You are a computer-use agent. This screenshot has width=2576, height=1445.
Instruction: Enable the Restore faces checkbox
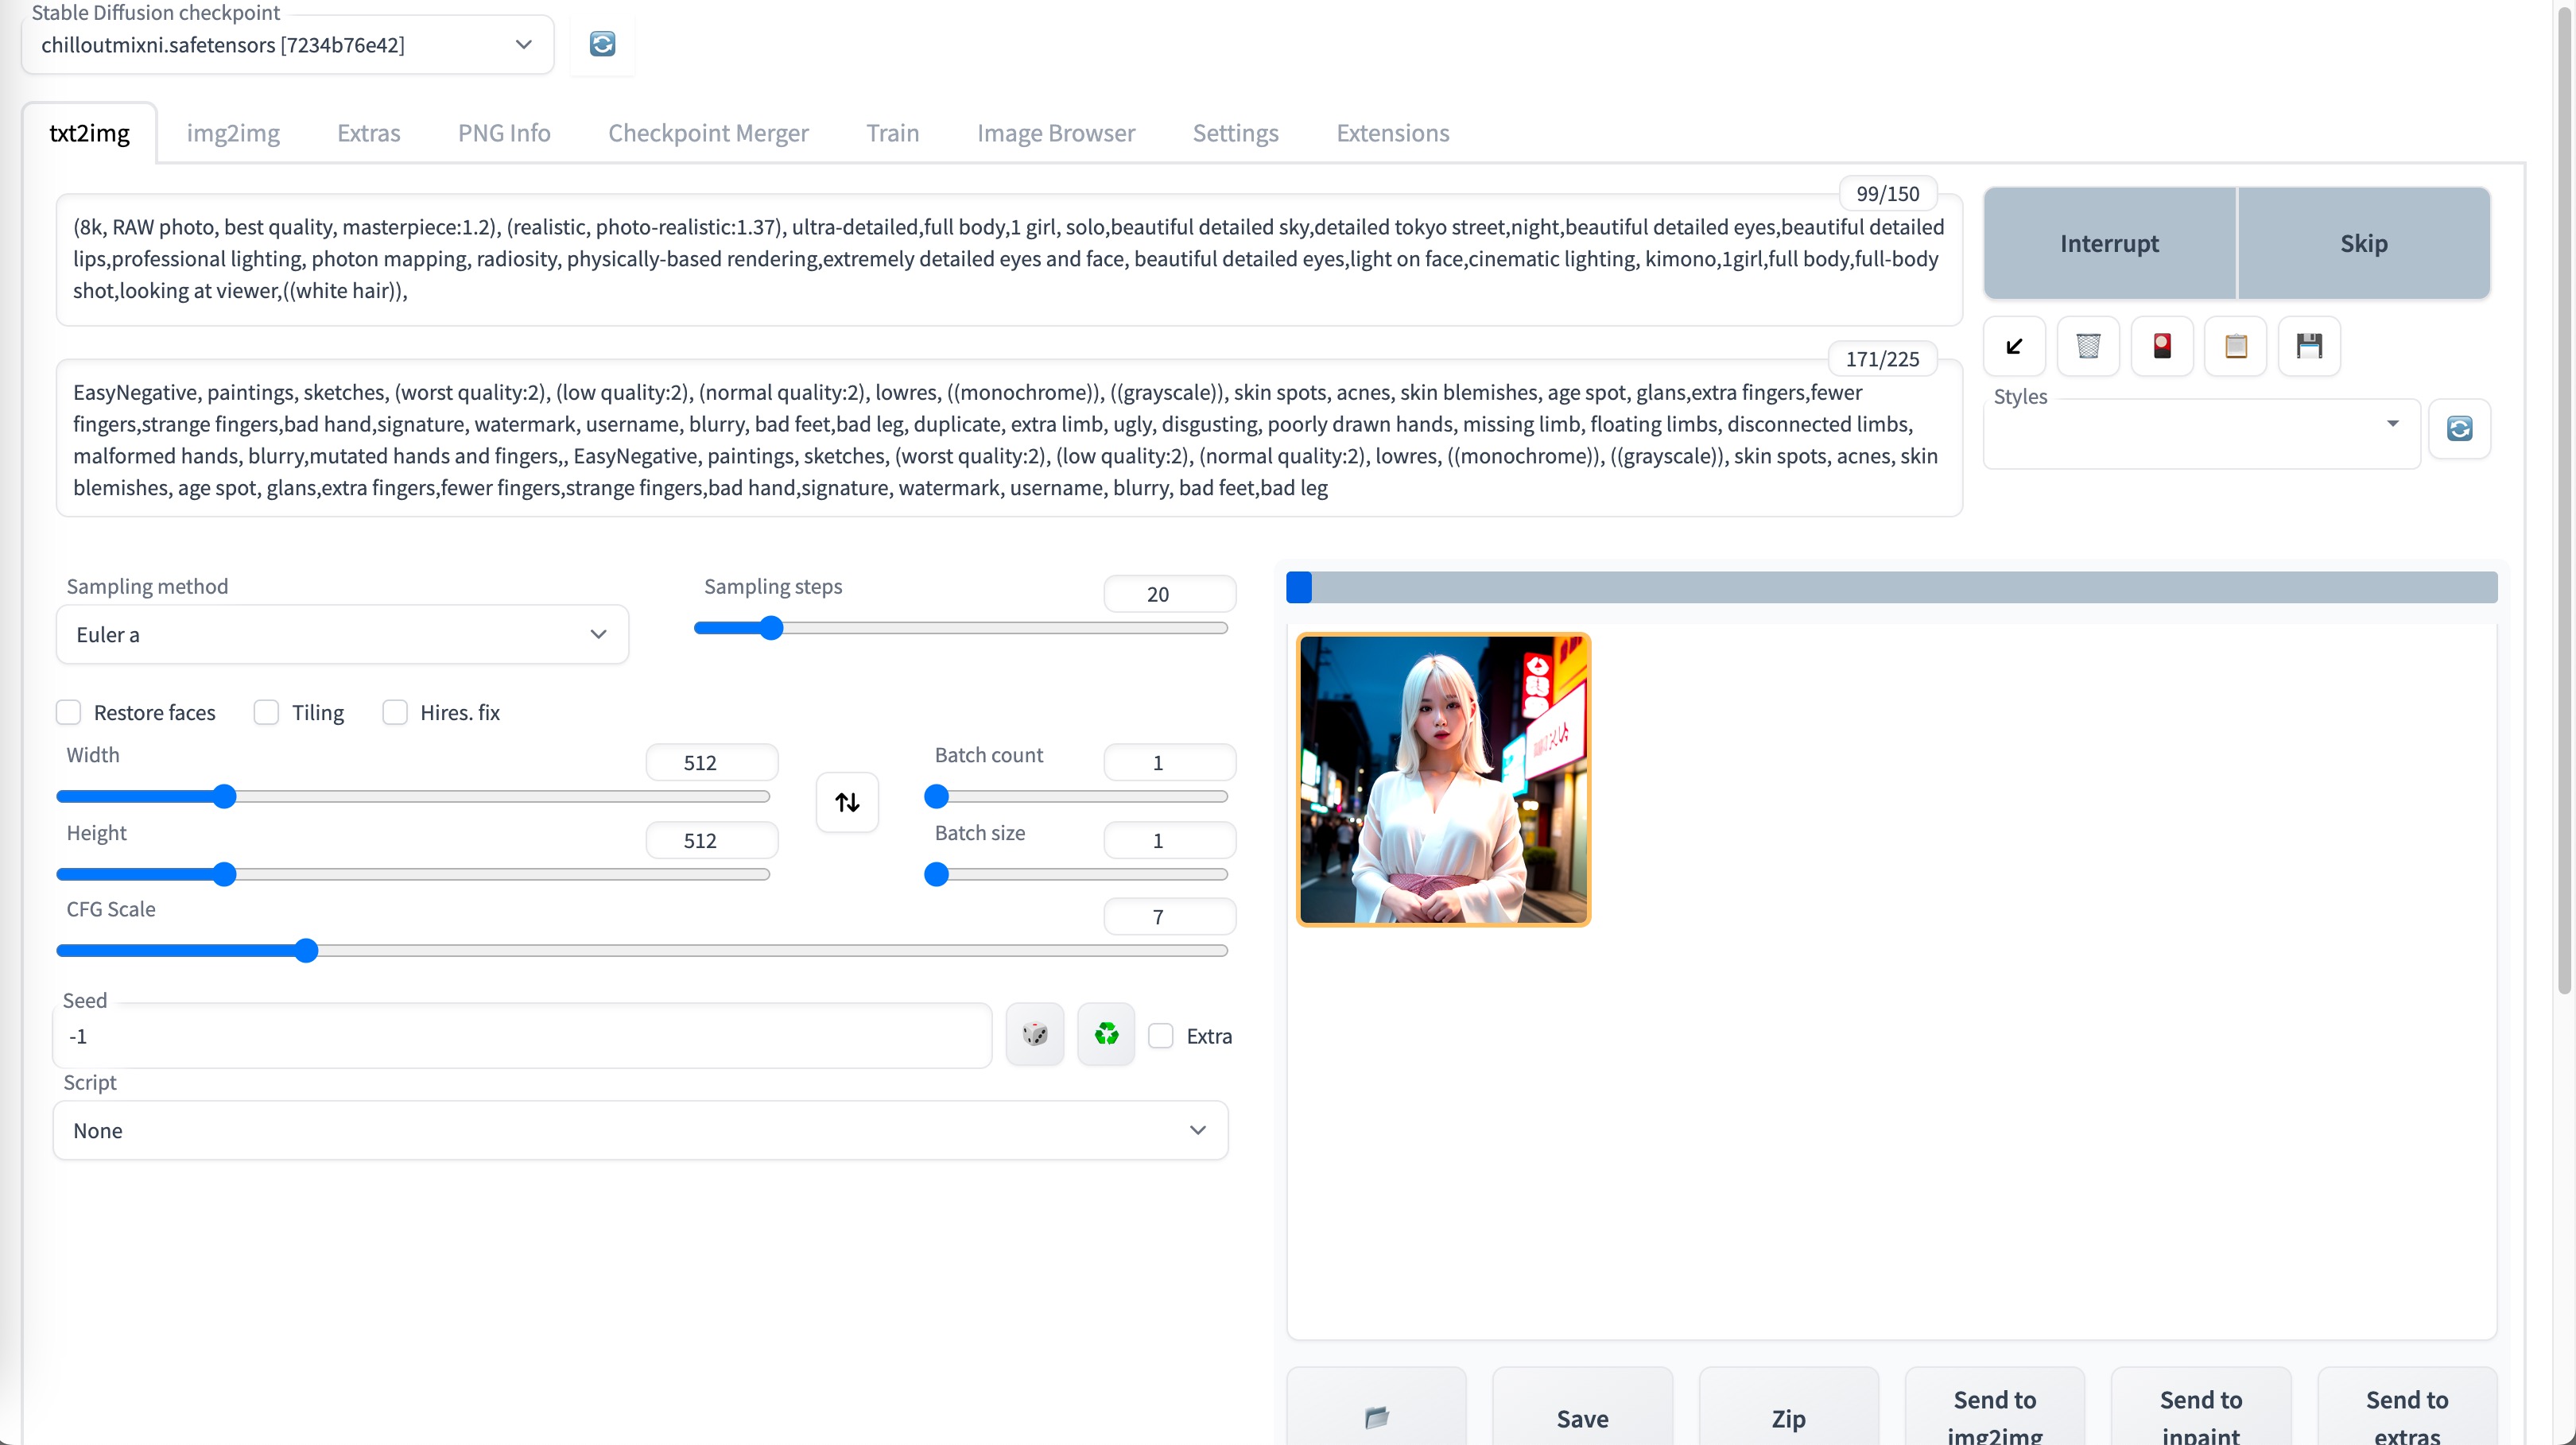pos(69,712)
